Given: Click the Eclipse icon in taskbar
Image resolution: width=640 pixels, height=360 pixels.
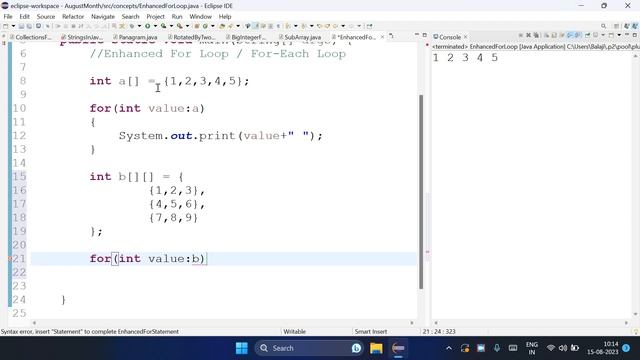Looking at the screenshot, I should (398, 348).
